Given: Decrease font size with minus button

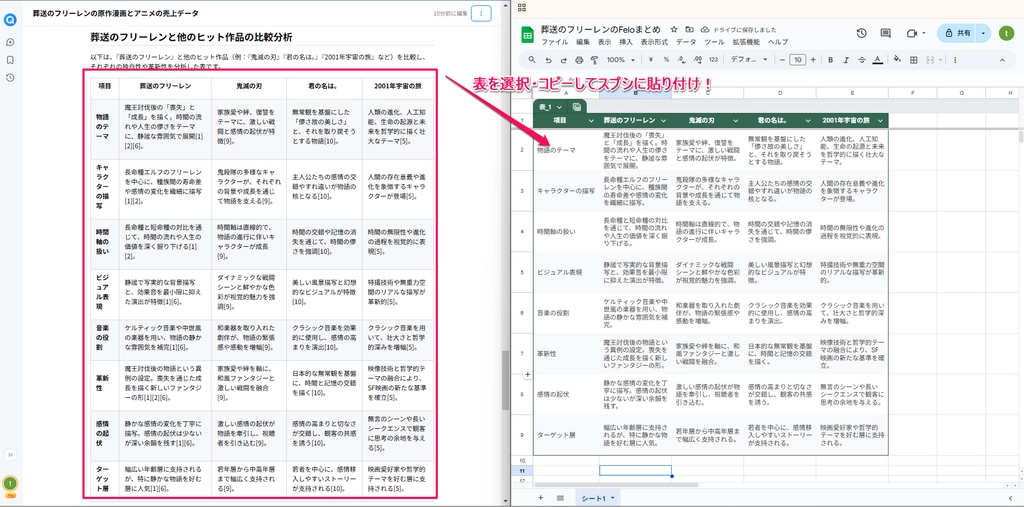Looking at the screenshot, I should tap(782, 60).
